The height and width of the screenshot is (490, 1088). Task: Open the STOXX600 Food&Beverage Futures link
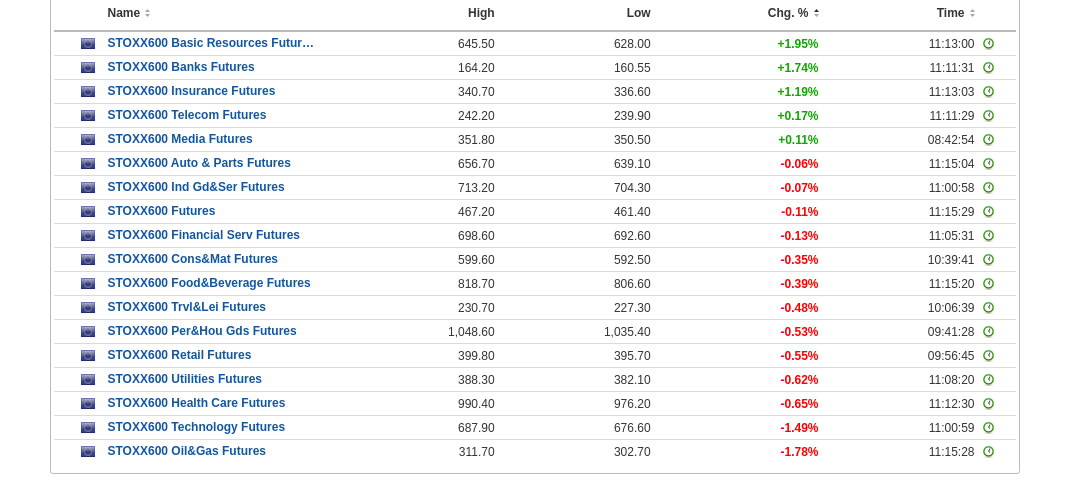[x=209, y=283]
